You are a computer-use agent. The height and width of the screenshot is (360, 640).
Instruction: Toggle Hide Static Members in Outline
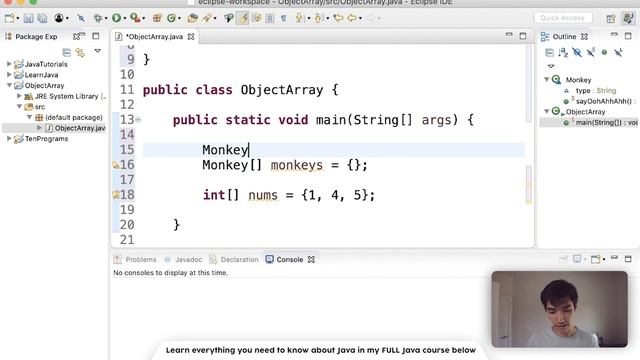(591, 52)
